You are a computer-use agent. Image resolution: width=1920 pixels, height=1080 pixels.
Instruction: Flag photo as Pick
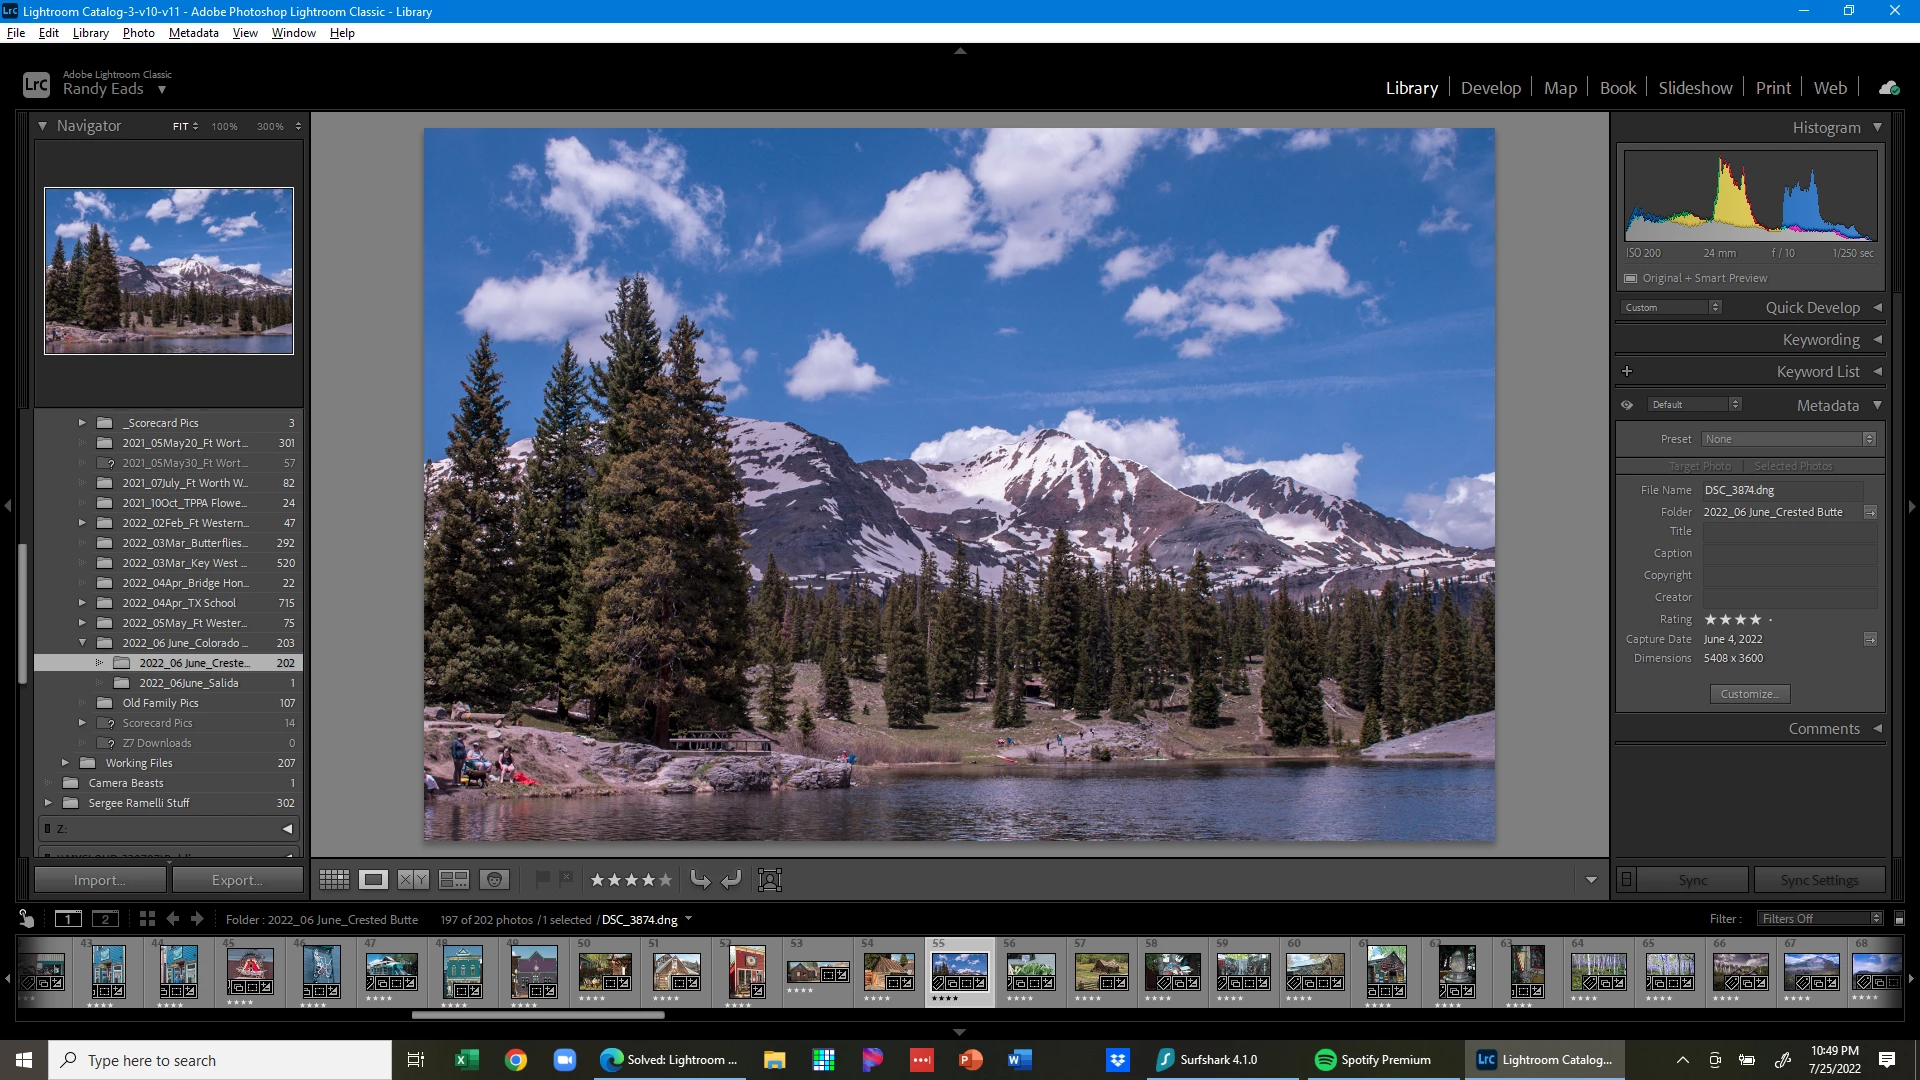pyautogui.click(x=542, y=879)
